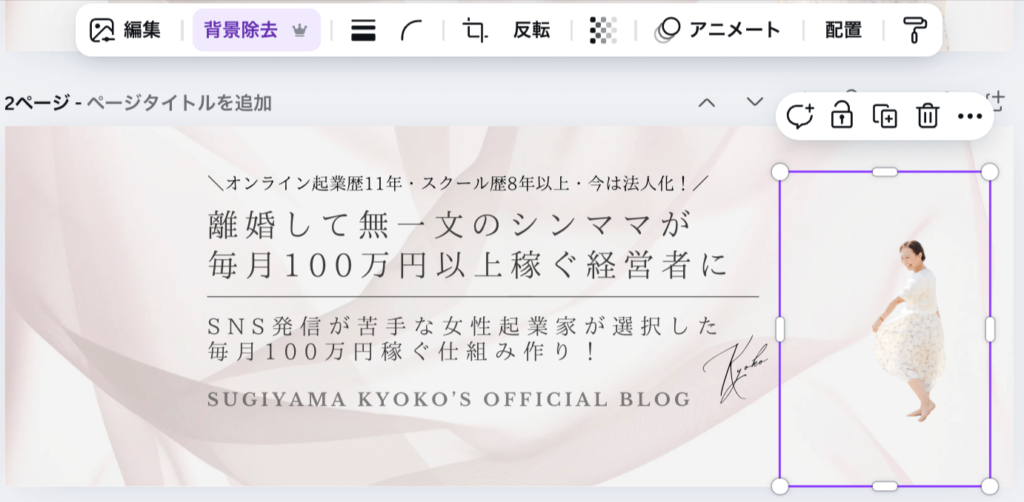Click the image edit icon beside 編集
This screenshot has height=502, width=1024.
coord(102,30)
